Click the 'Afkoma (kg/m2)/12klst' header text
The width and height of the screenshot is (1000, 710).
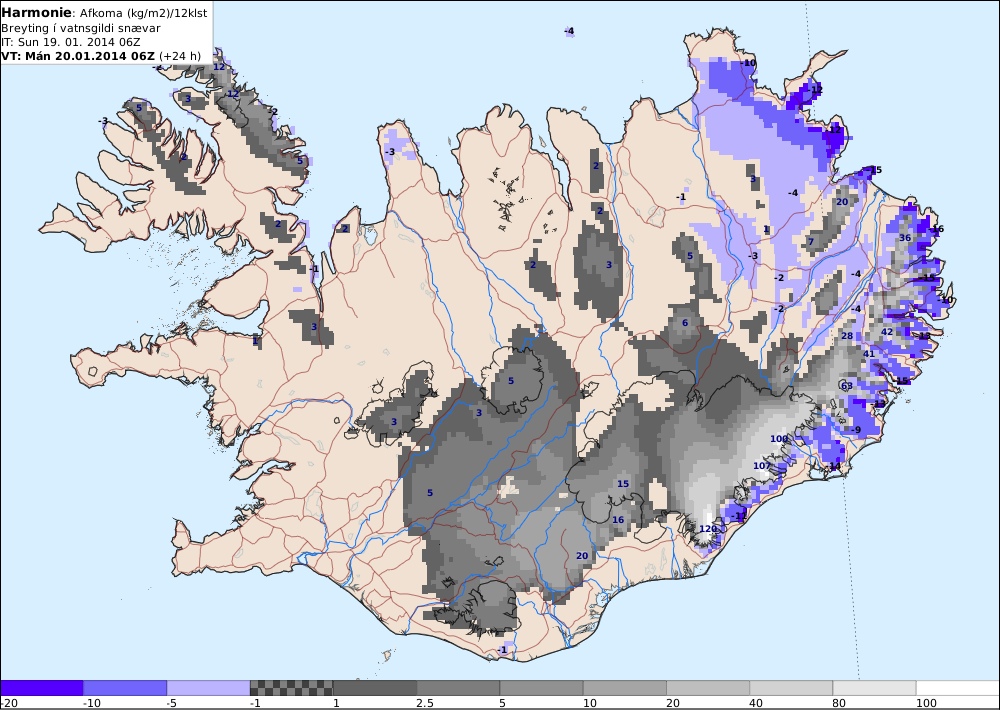[x=143, y=13]
